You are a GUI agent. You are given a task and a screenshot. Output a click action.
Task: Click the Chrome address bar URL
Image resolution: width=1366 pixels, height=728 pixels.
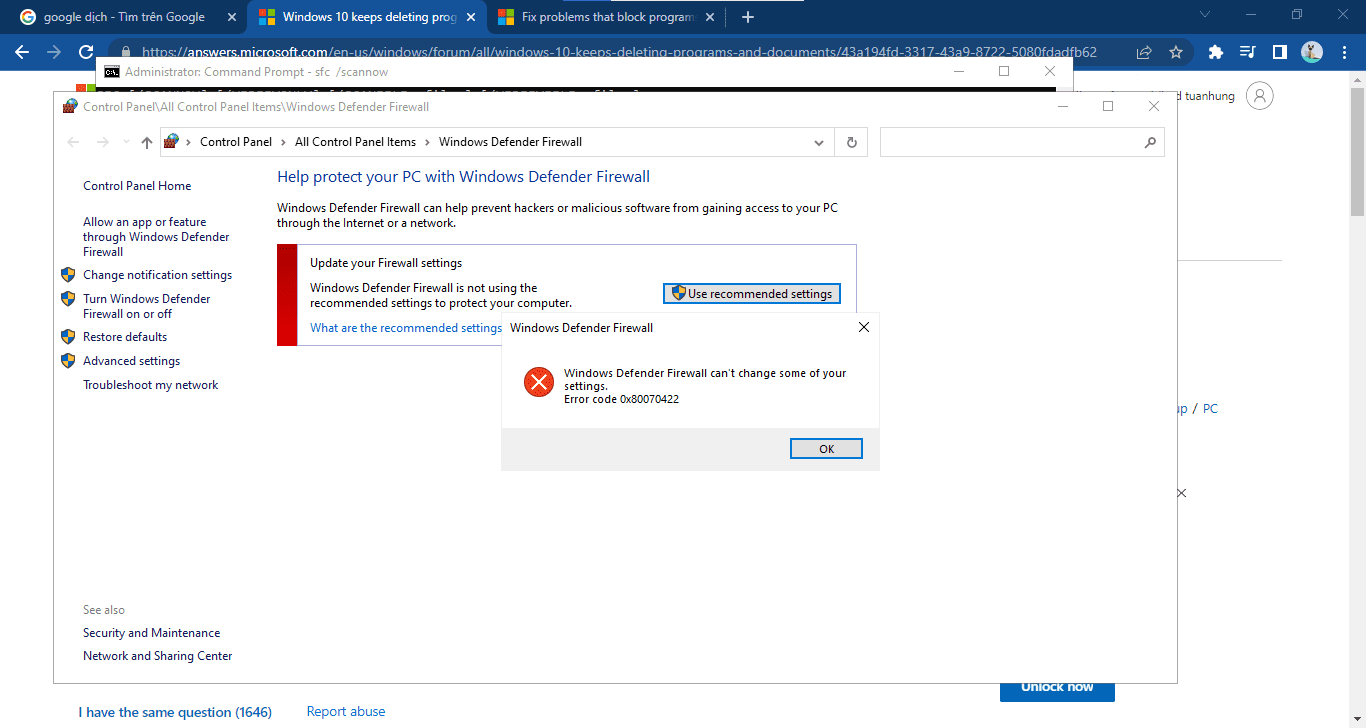click(x=619, y=52)
